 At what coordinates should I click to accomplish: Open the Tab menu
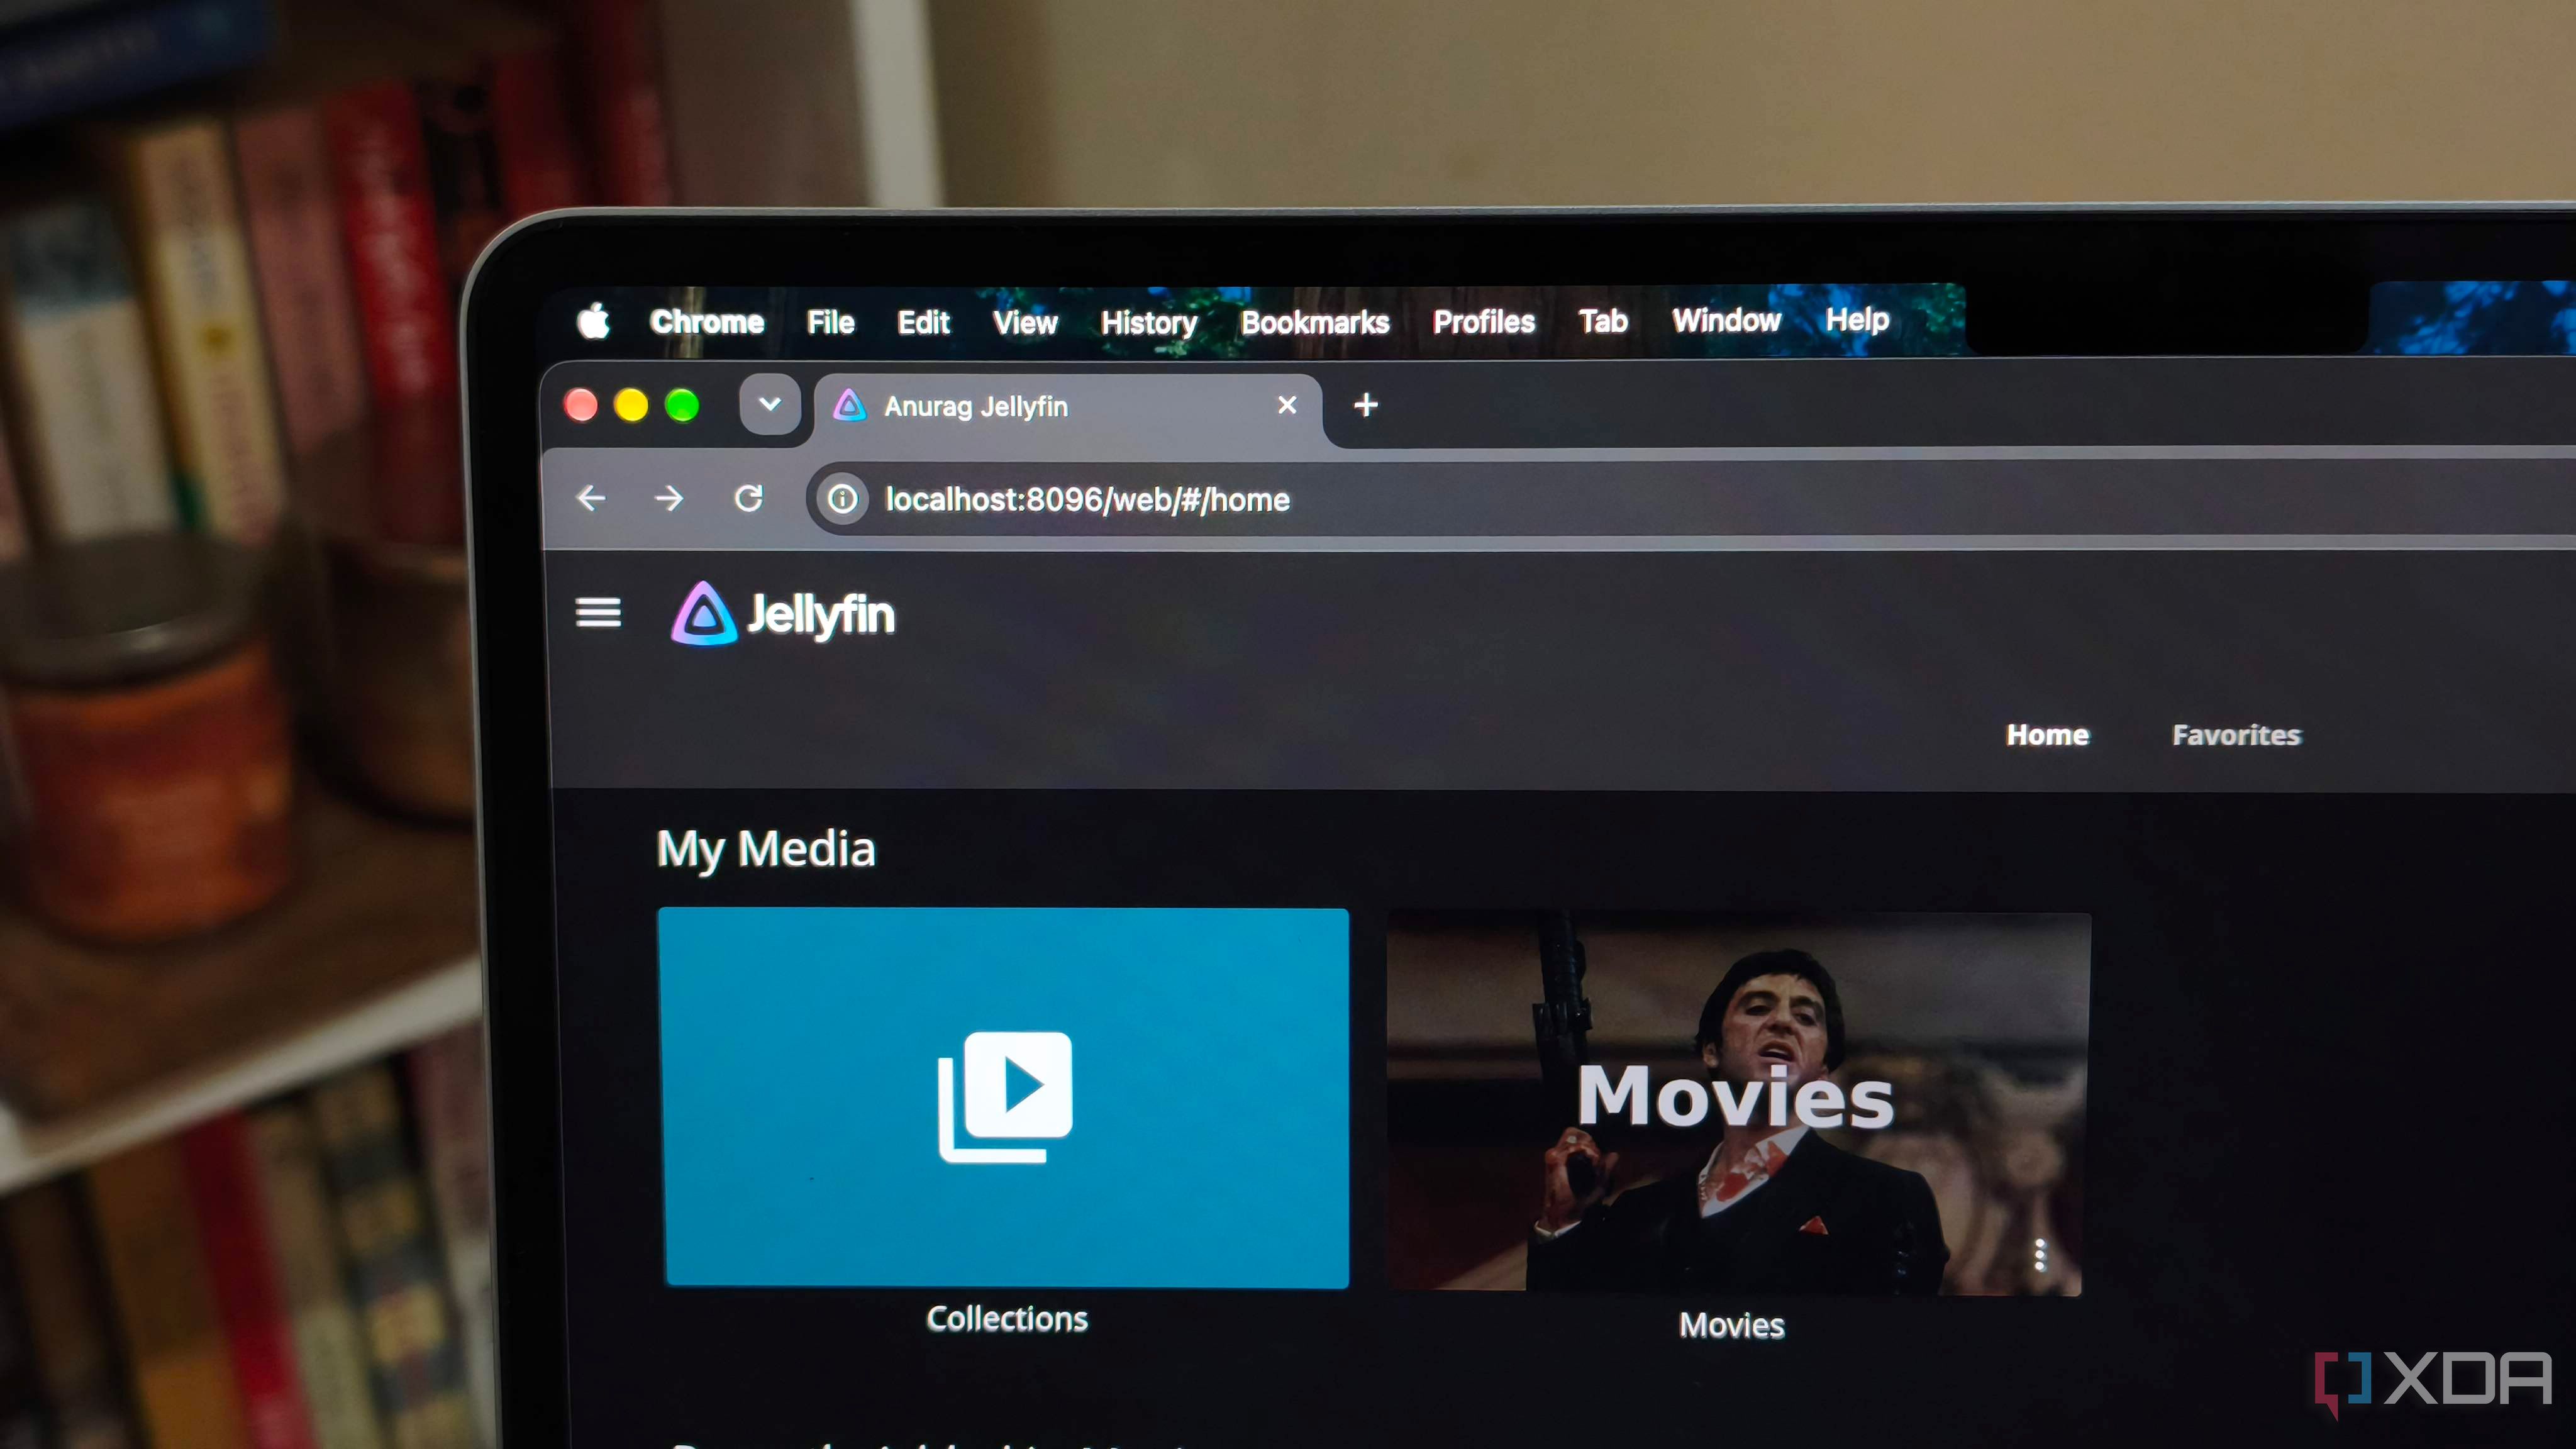coord(1603,321)
